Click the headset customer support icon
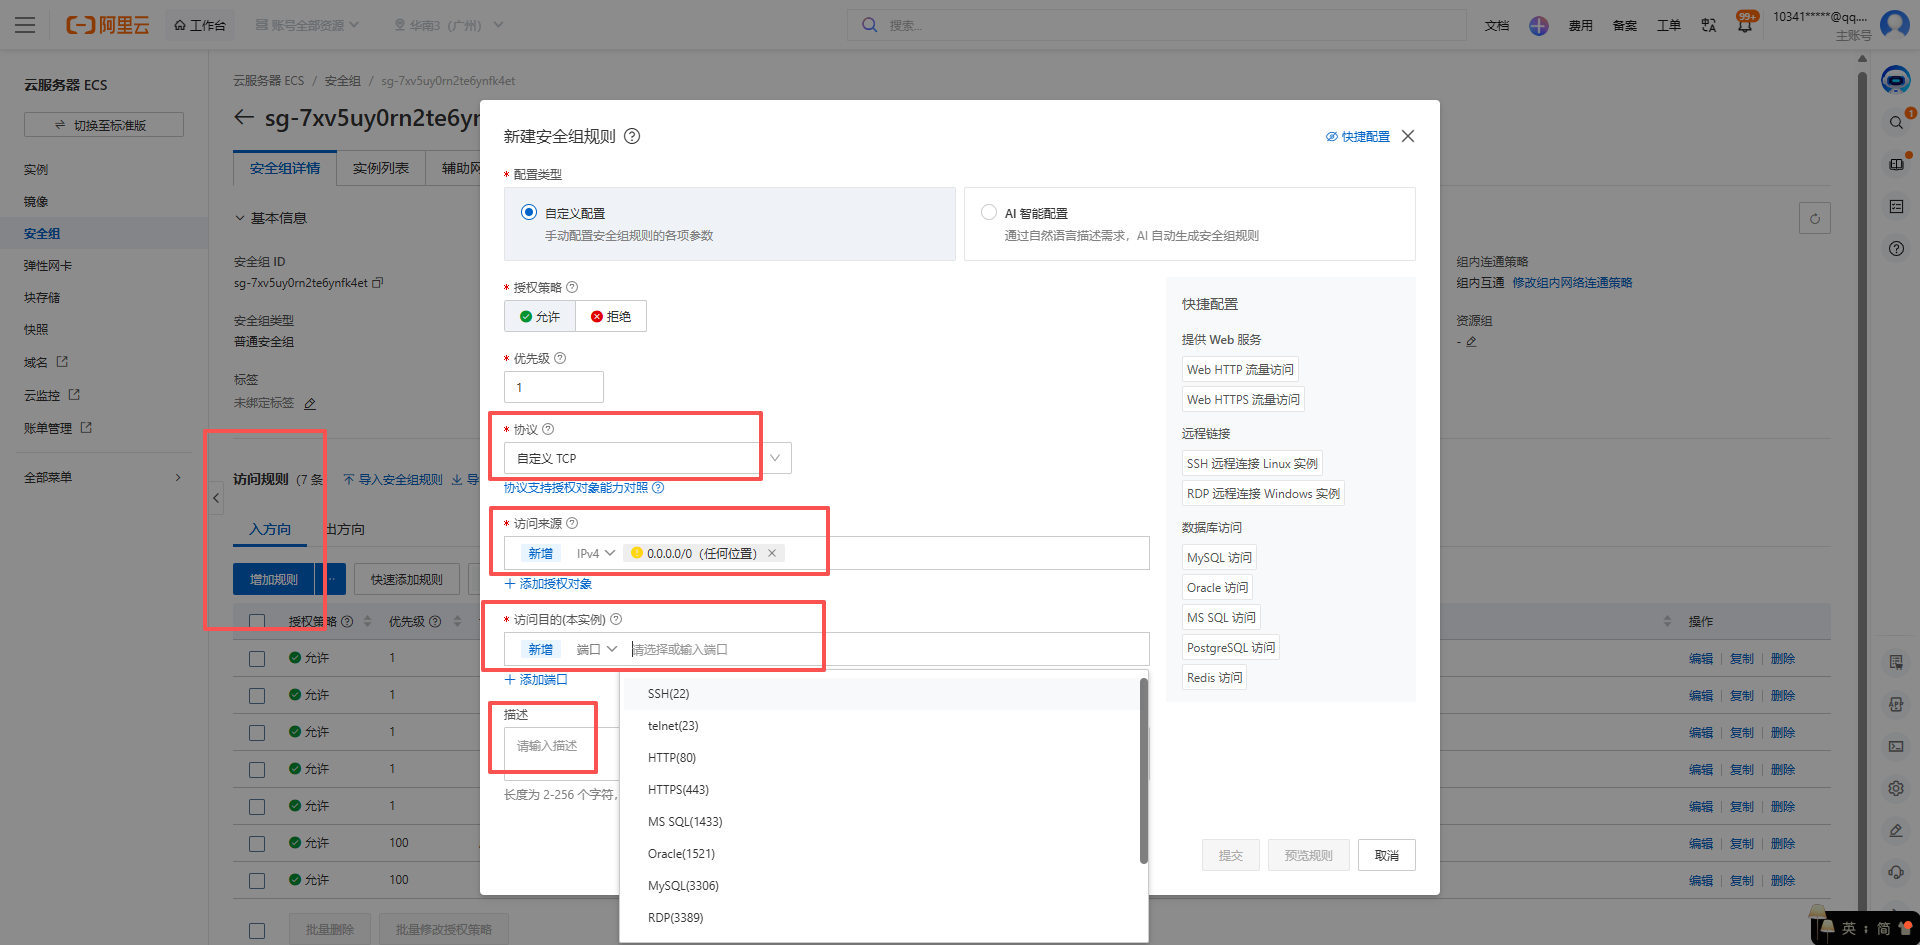The height and width of the screenshot is (945, 1920). coord(1896,872)
